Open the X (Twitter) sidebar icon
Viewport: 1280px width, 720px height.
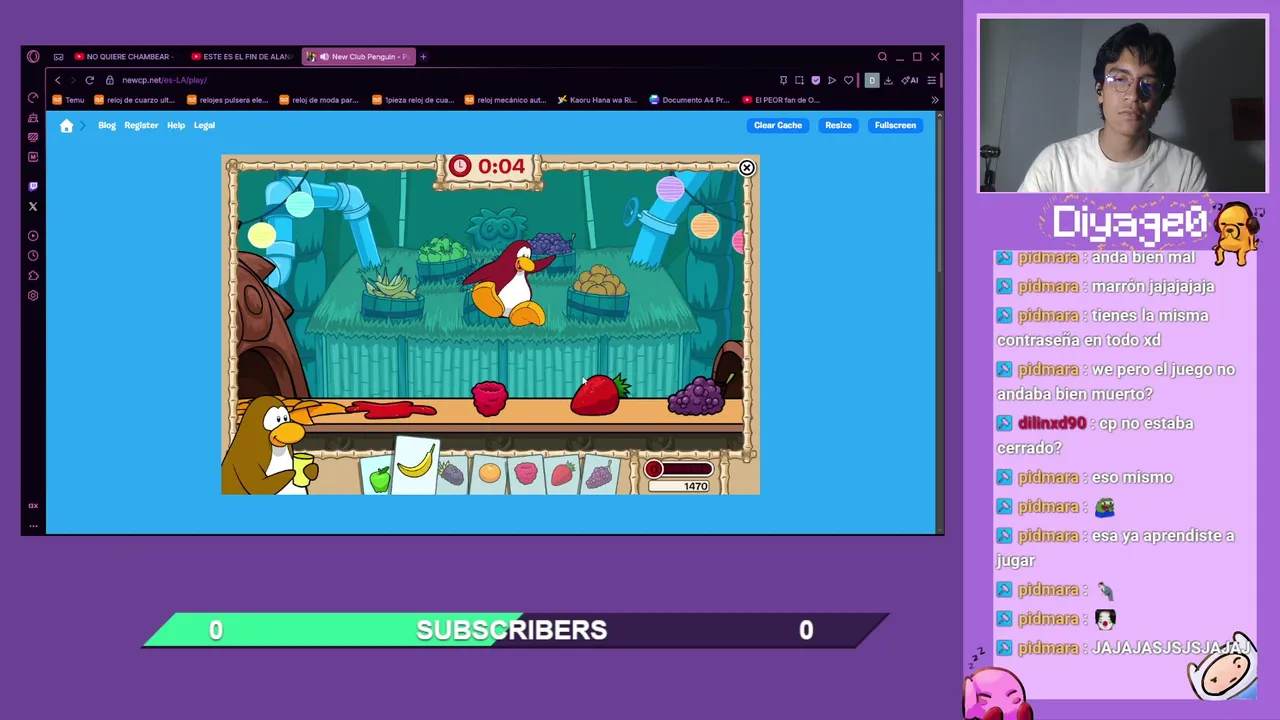tap(33, 206)
